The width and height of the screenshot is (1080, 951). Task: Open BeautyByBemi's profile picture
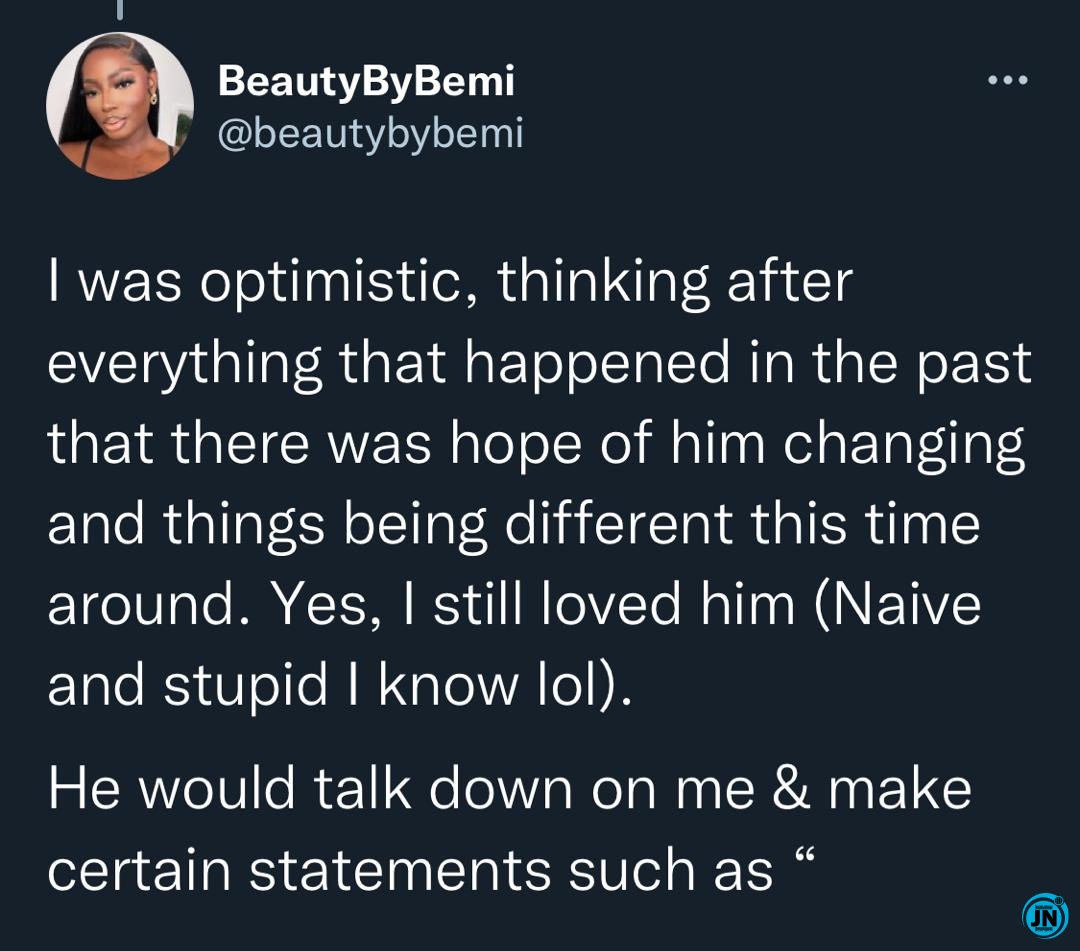coord(120,106)
